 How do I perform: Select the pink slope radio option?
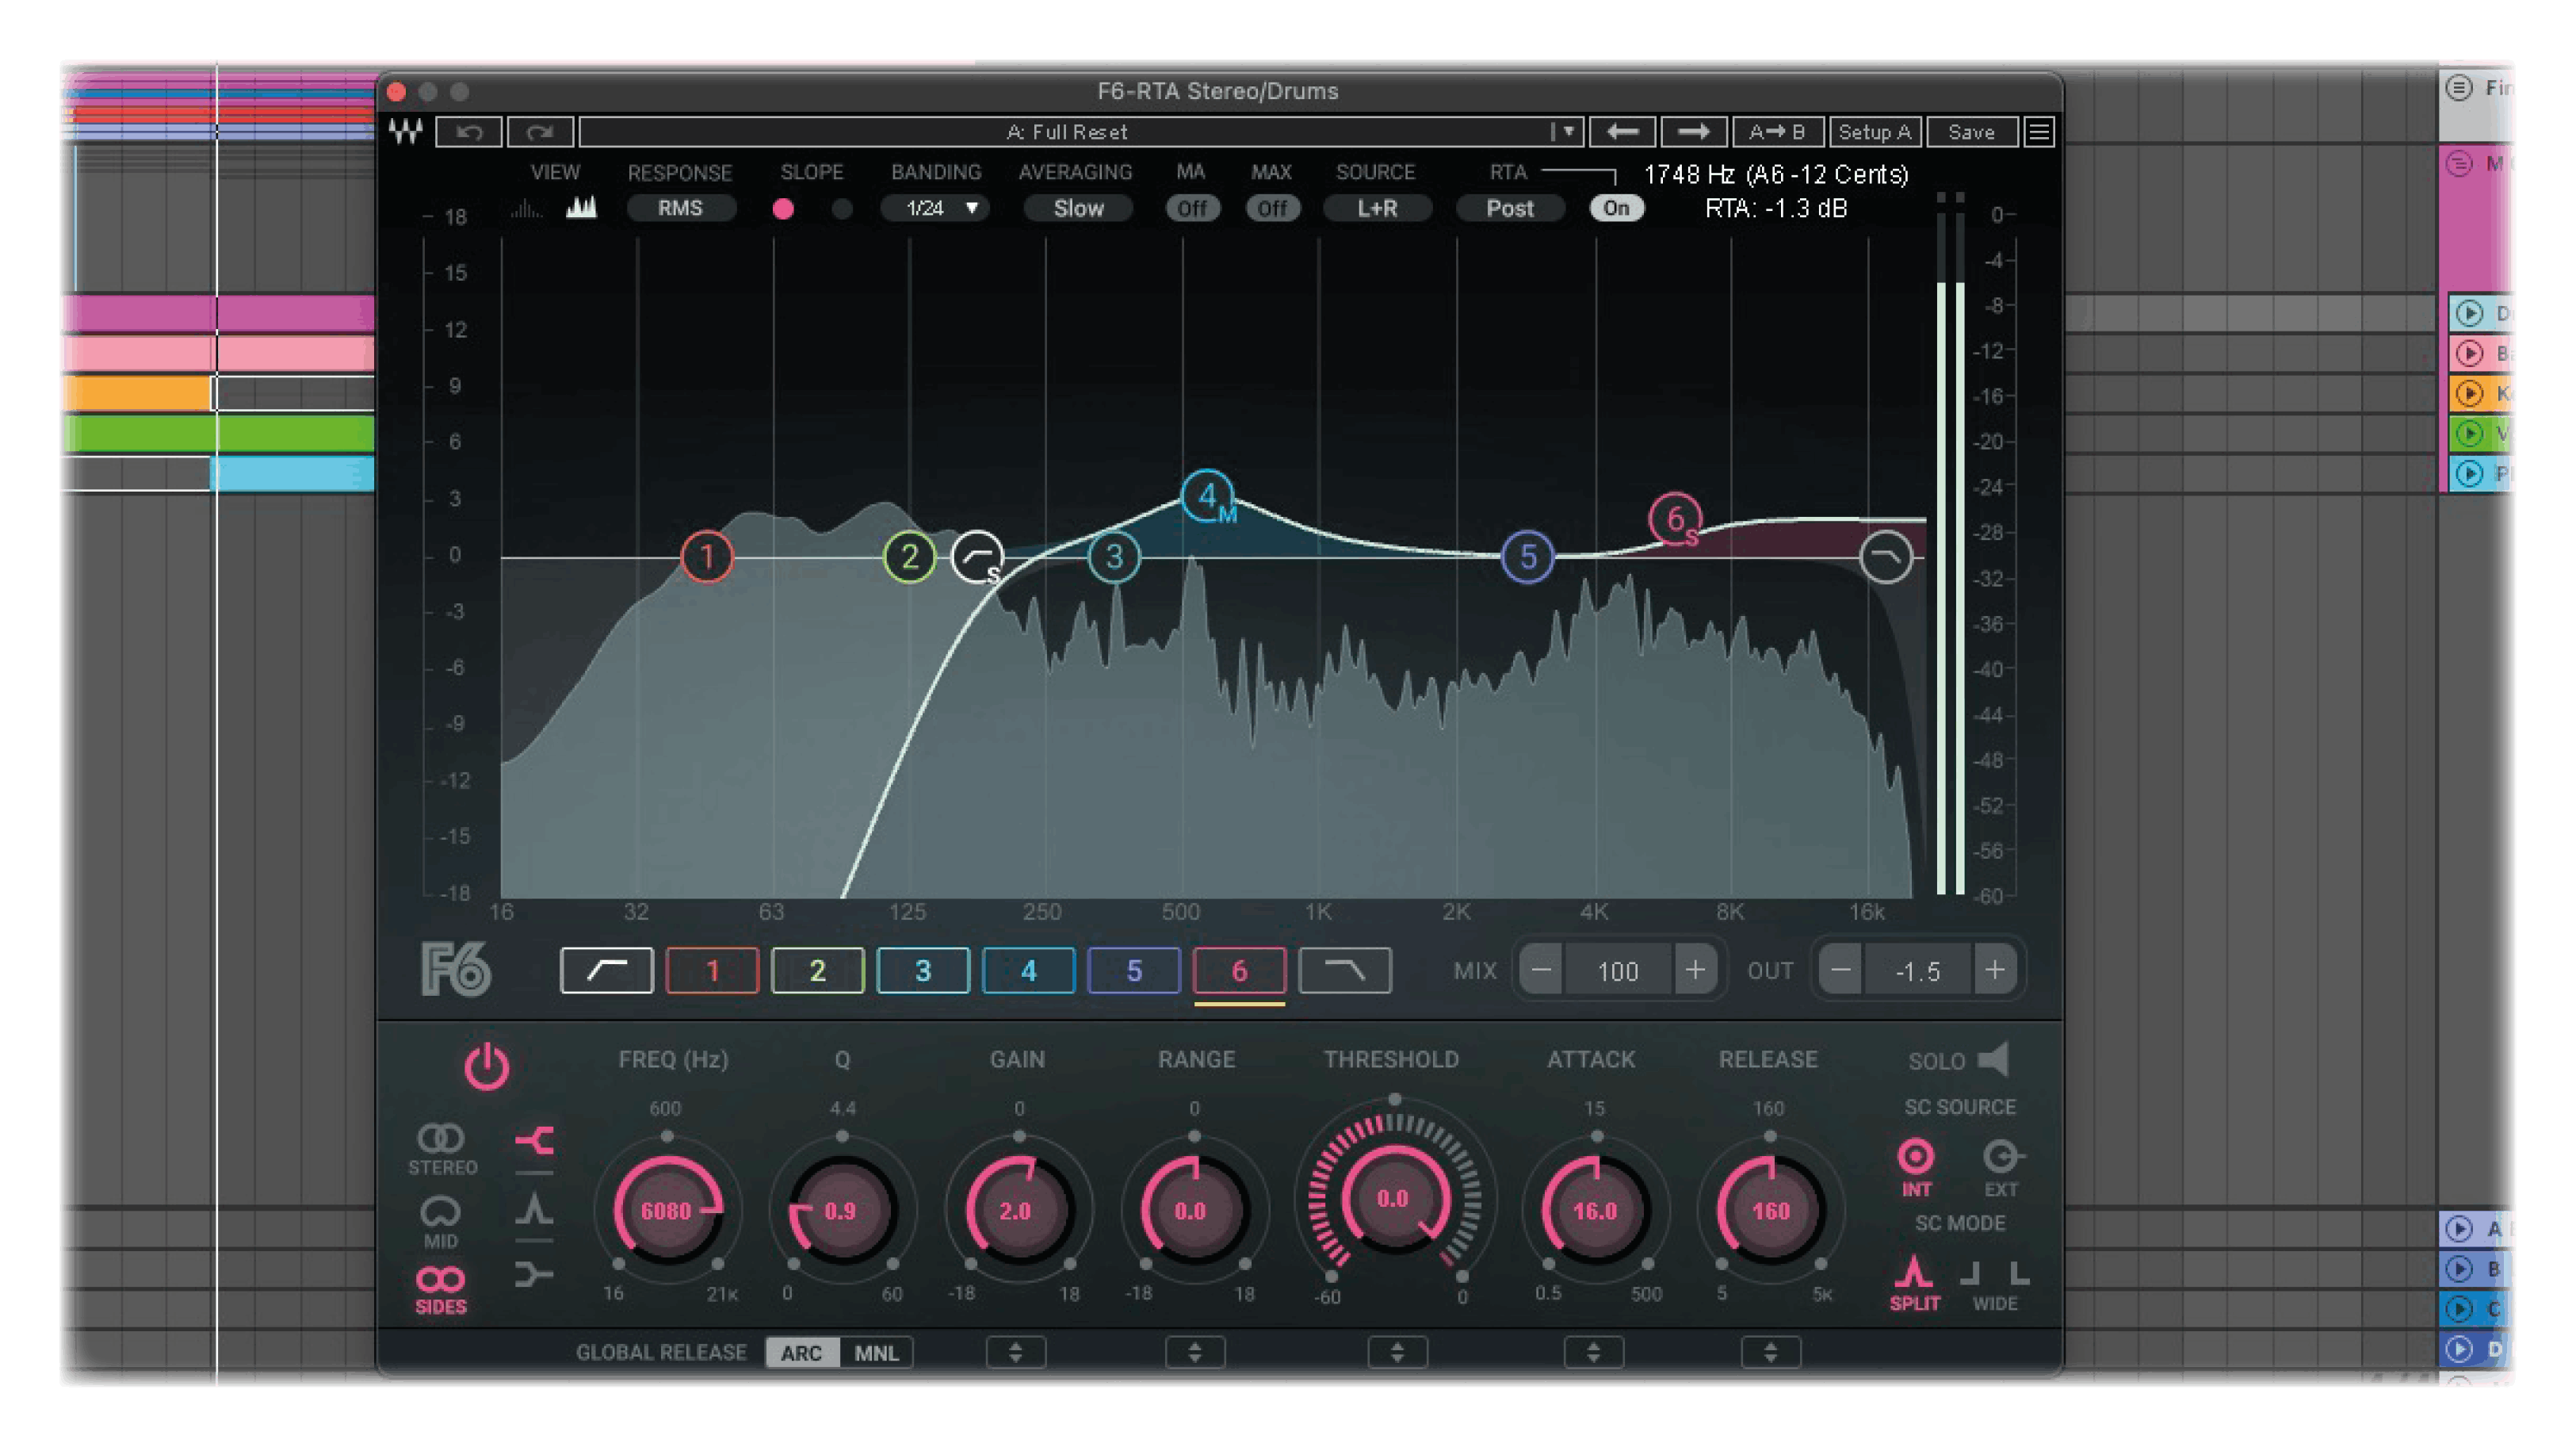pyautogui.click(x=783, y=208)
